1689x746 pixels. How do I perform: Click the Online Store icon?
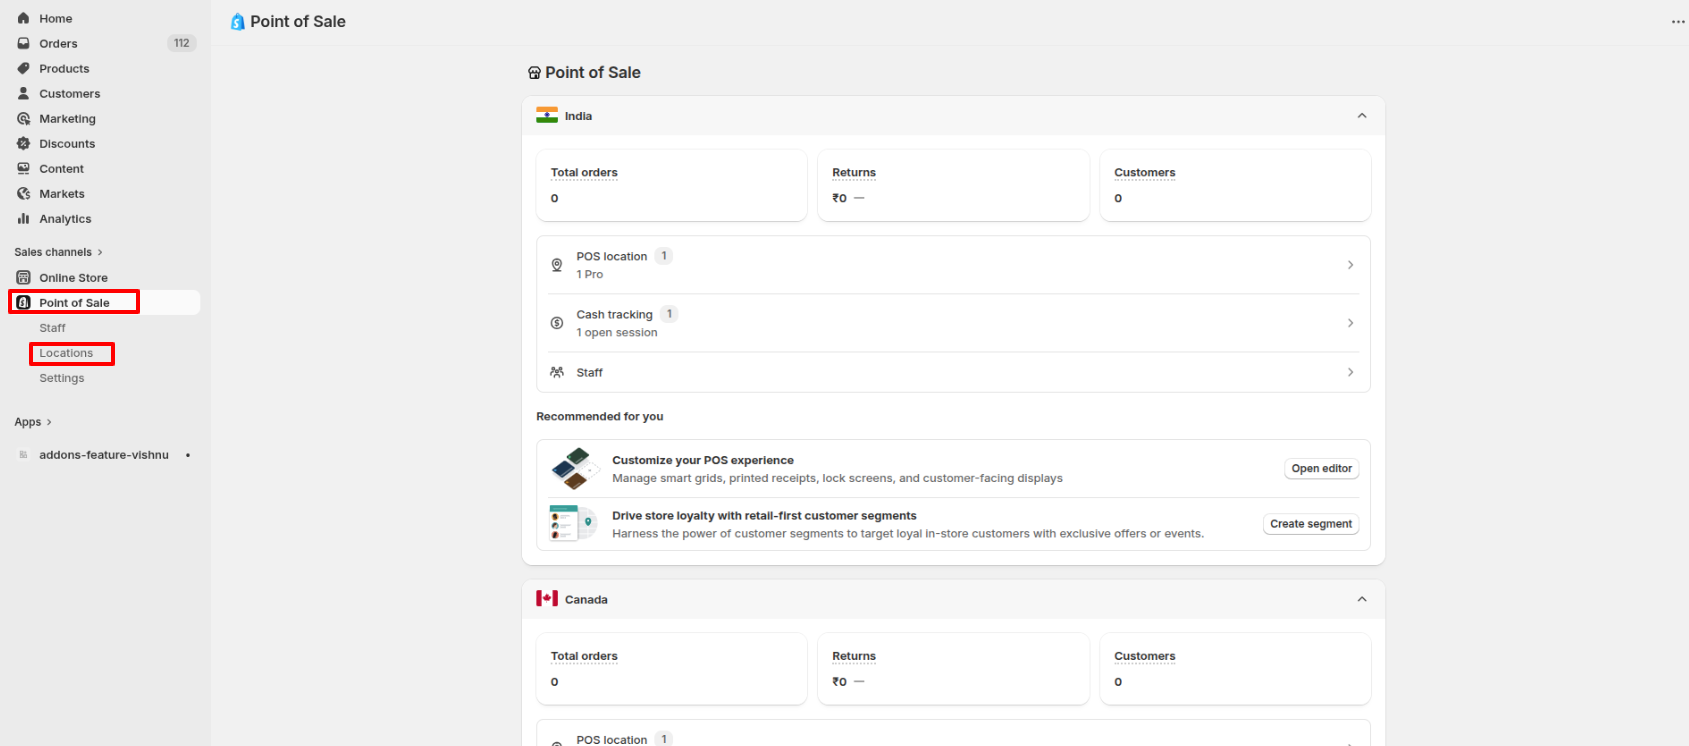tap(23, 277)
